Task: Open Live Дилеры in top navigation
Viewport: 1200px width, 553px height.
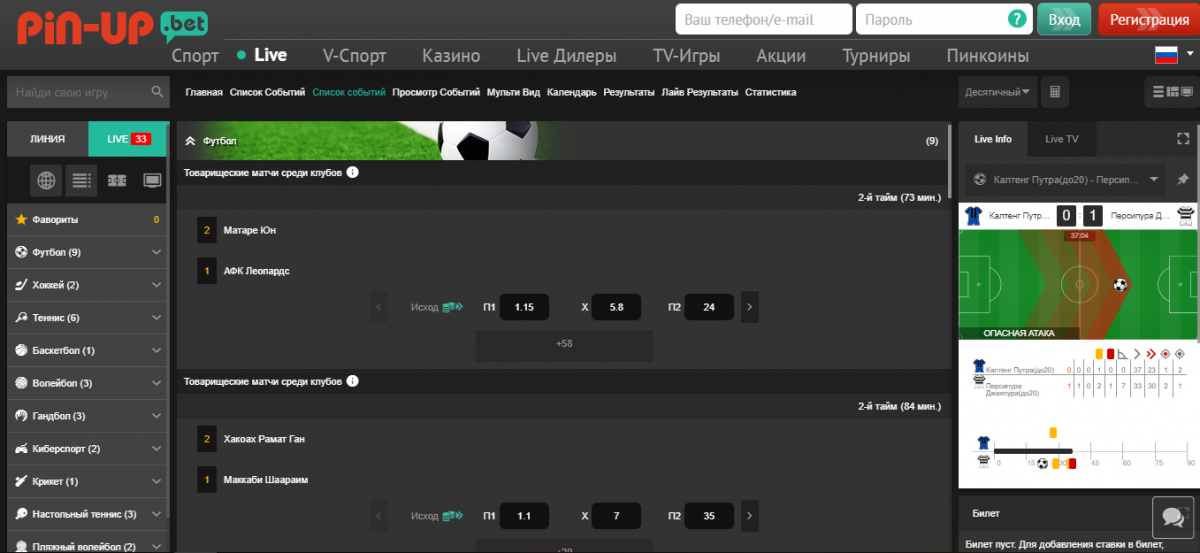Action: pos(566,56)
